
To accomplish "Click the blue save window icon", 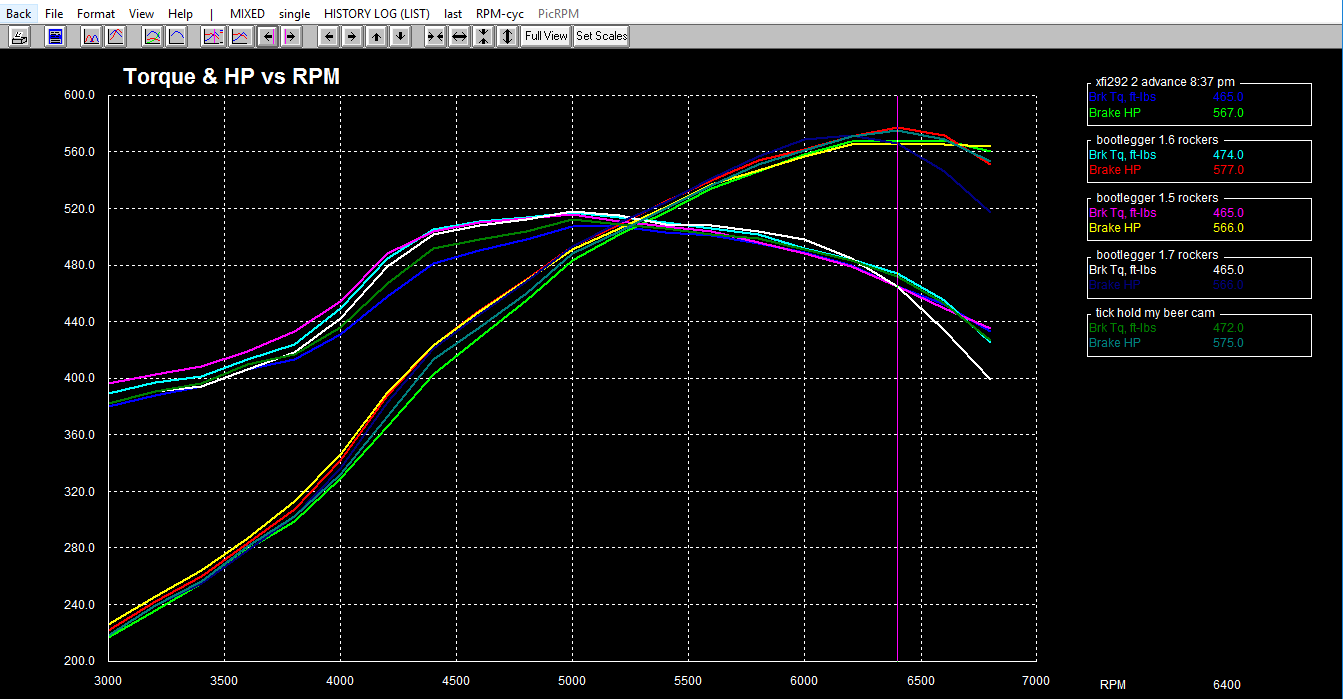I will [x=56, y=36].
